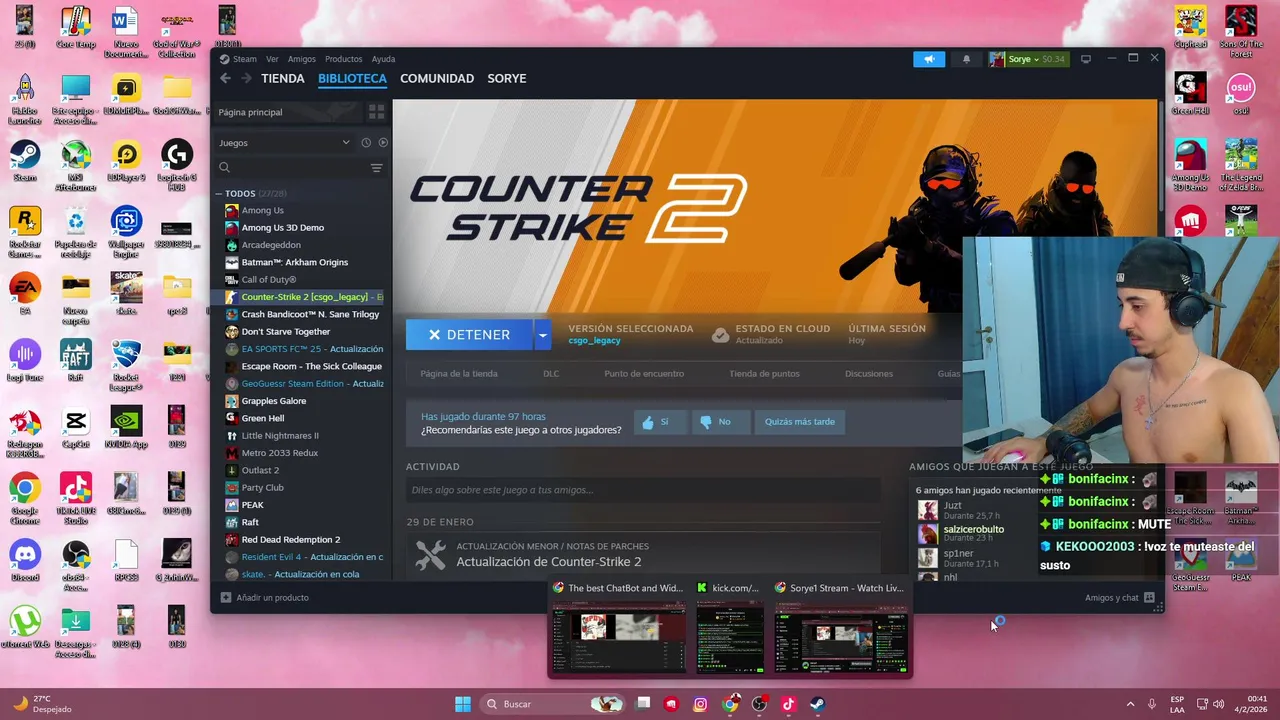The width and height of the screenshot is (1280, 720).
Task: Select the kick.com window preview thumbnail
Action: (x=729, y=637)
